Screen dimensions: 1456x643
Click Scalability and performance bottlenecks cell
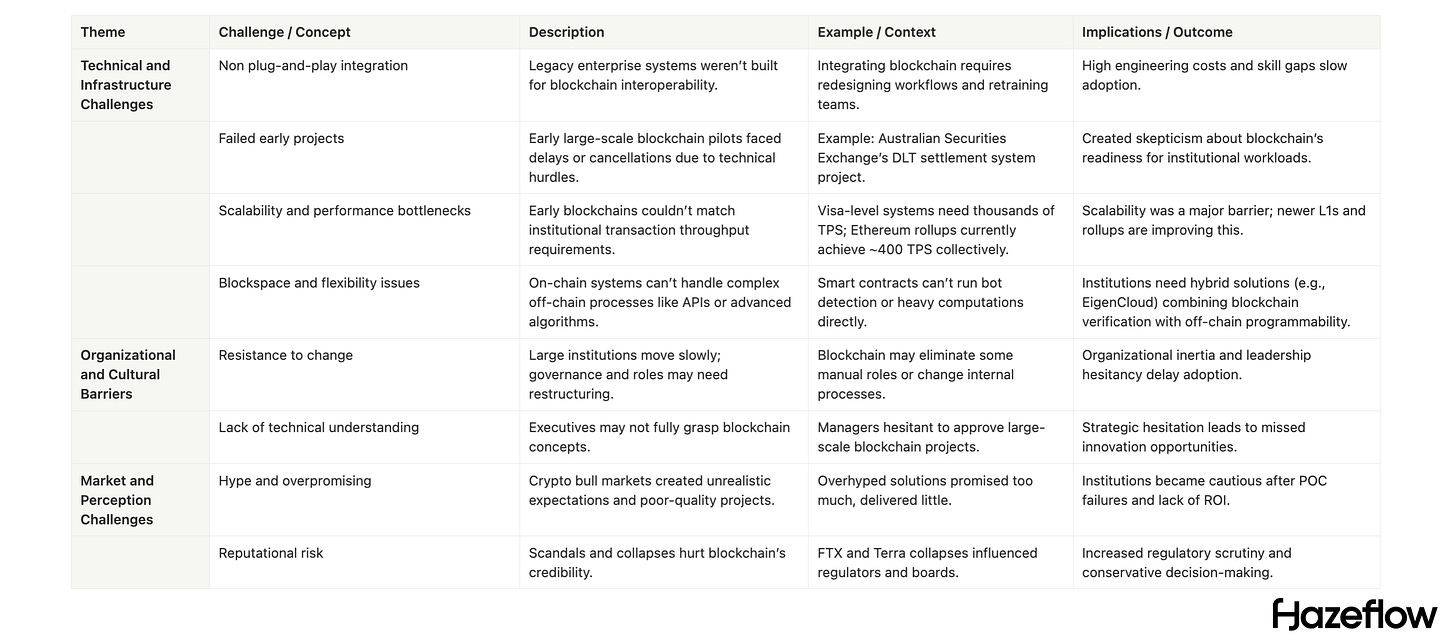click(x=344, y=211)
